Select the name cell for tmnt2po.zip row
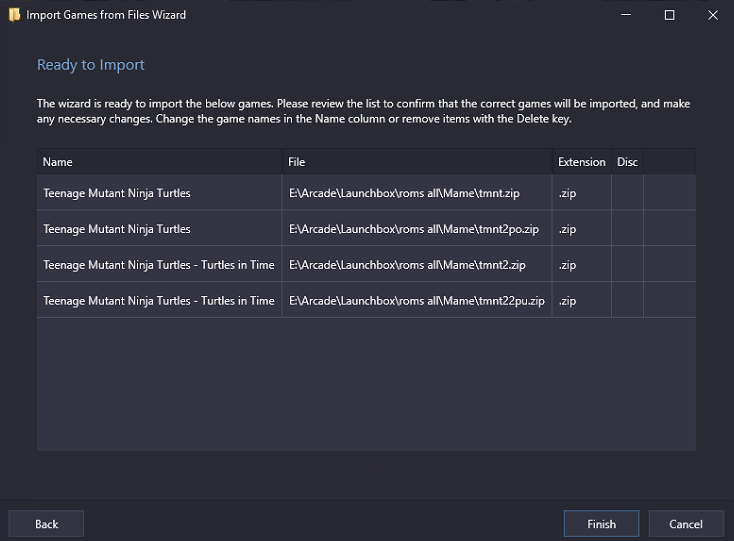 pos(160,229)
